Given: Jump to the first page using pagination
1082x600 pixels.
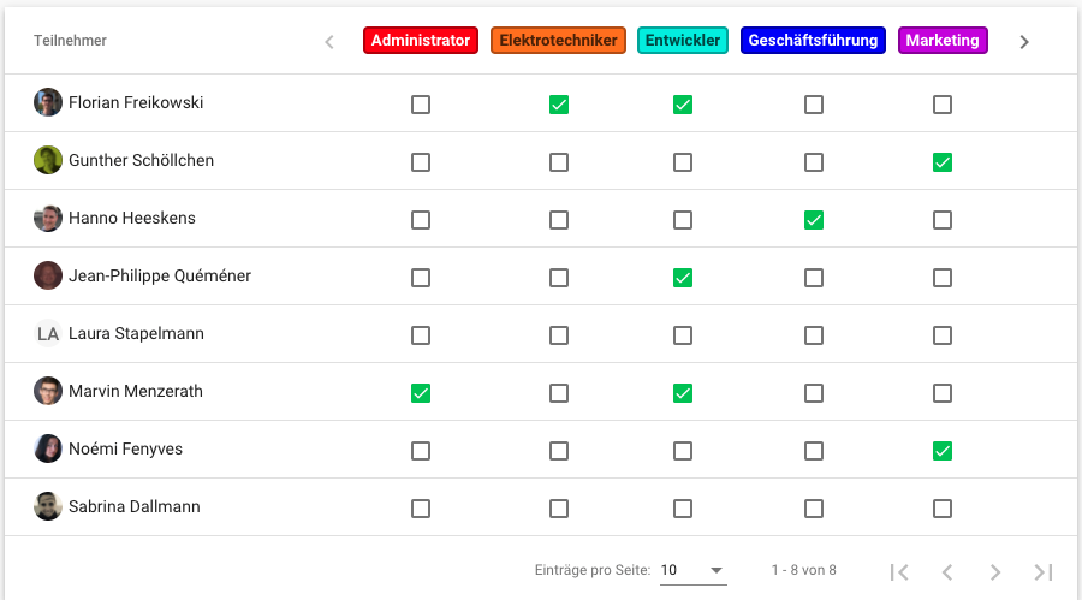Looking at the screenshot, I should tap(899, 571).
